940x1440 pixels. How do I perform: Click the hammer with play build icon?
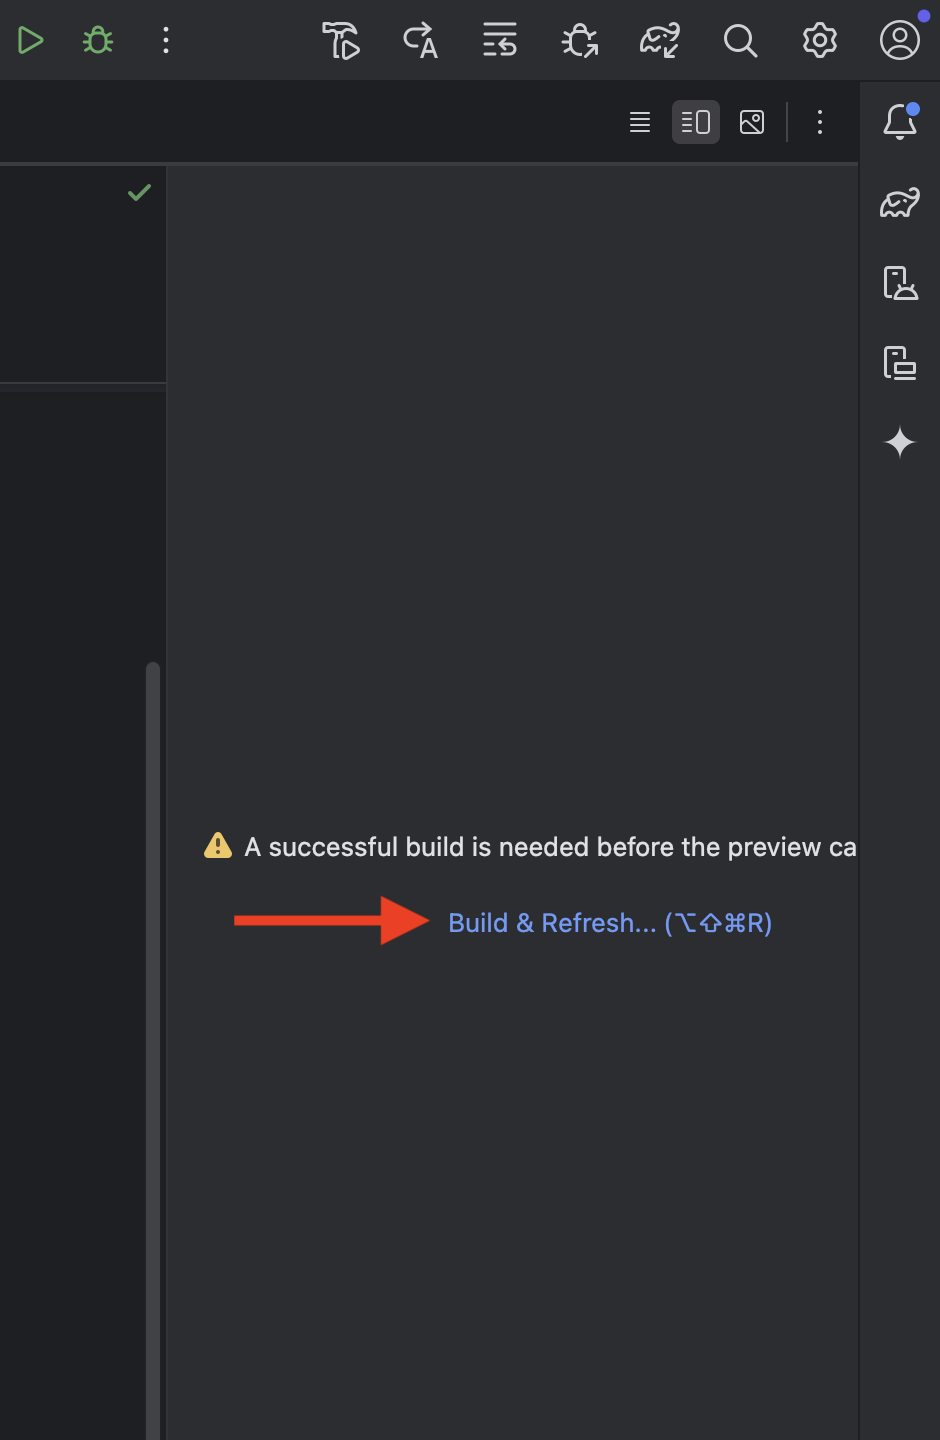point(341,41)
